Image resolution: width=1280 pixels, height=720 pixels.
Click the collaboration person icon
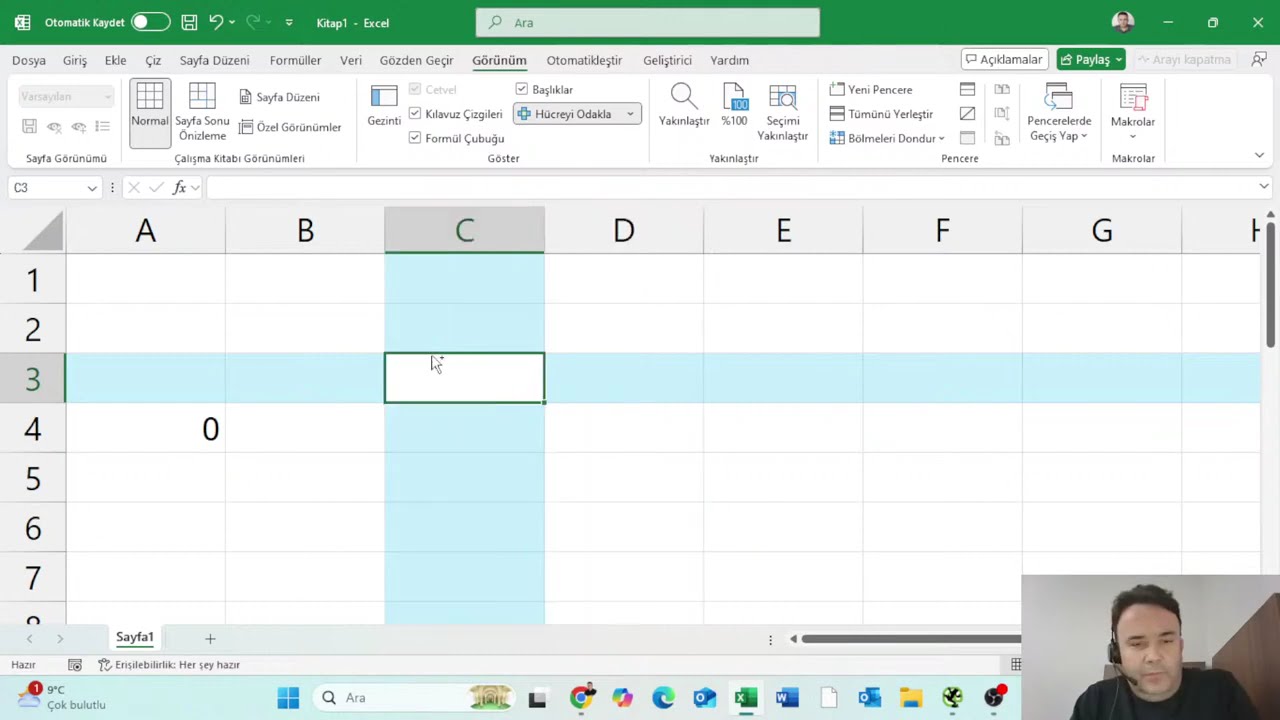(x=1259, y=59)
